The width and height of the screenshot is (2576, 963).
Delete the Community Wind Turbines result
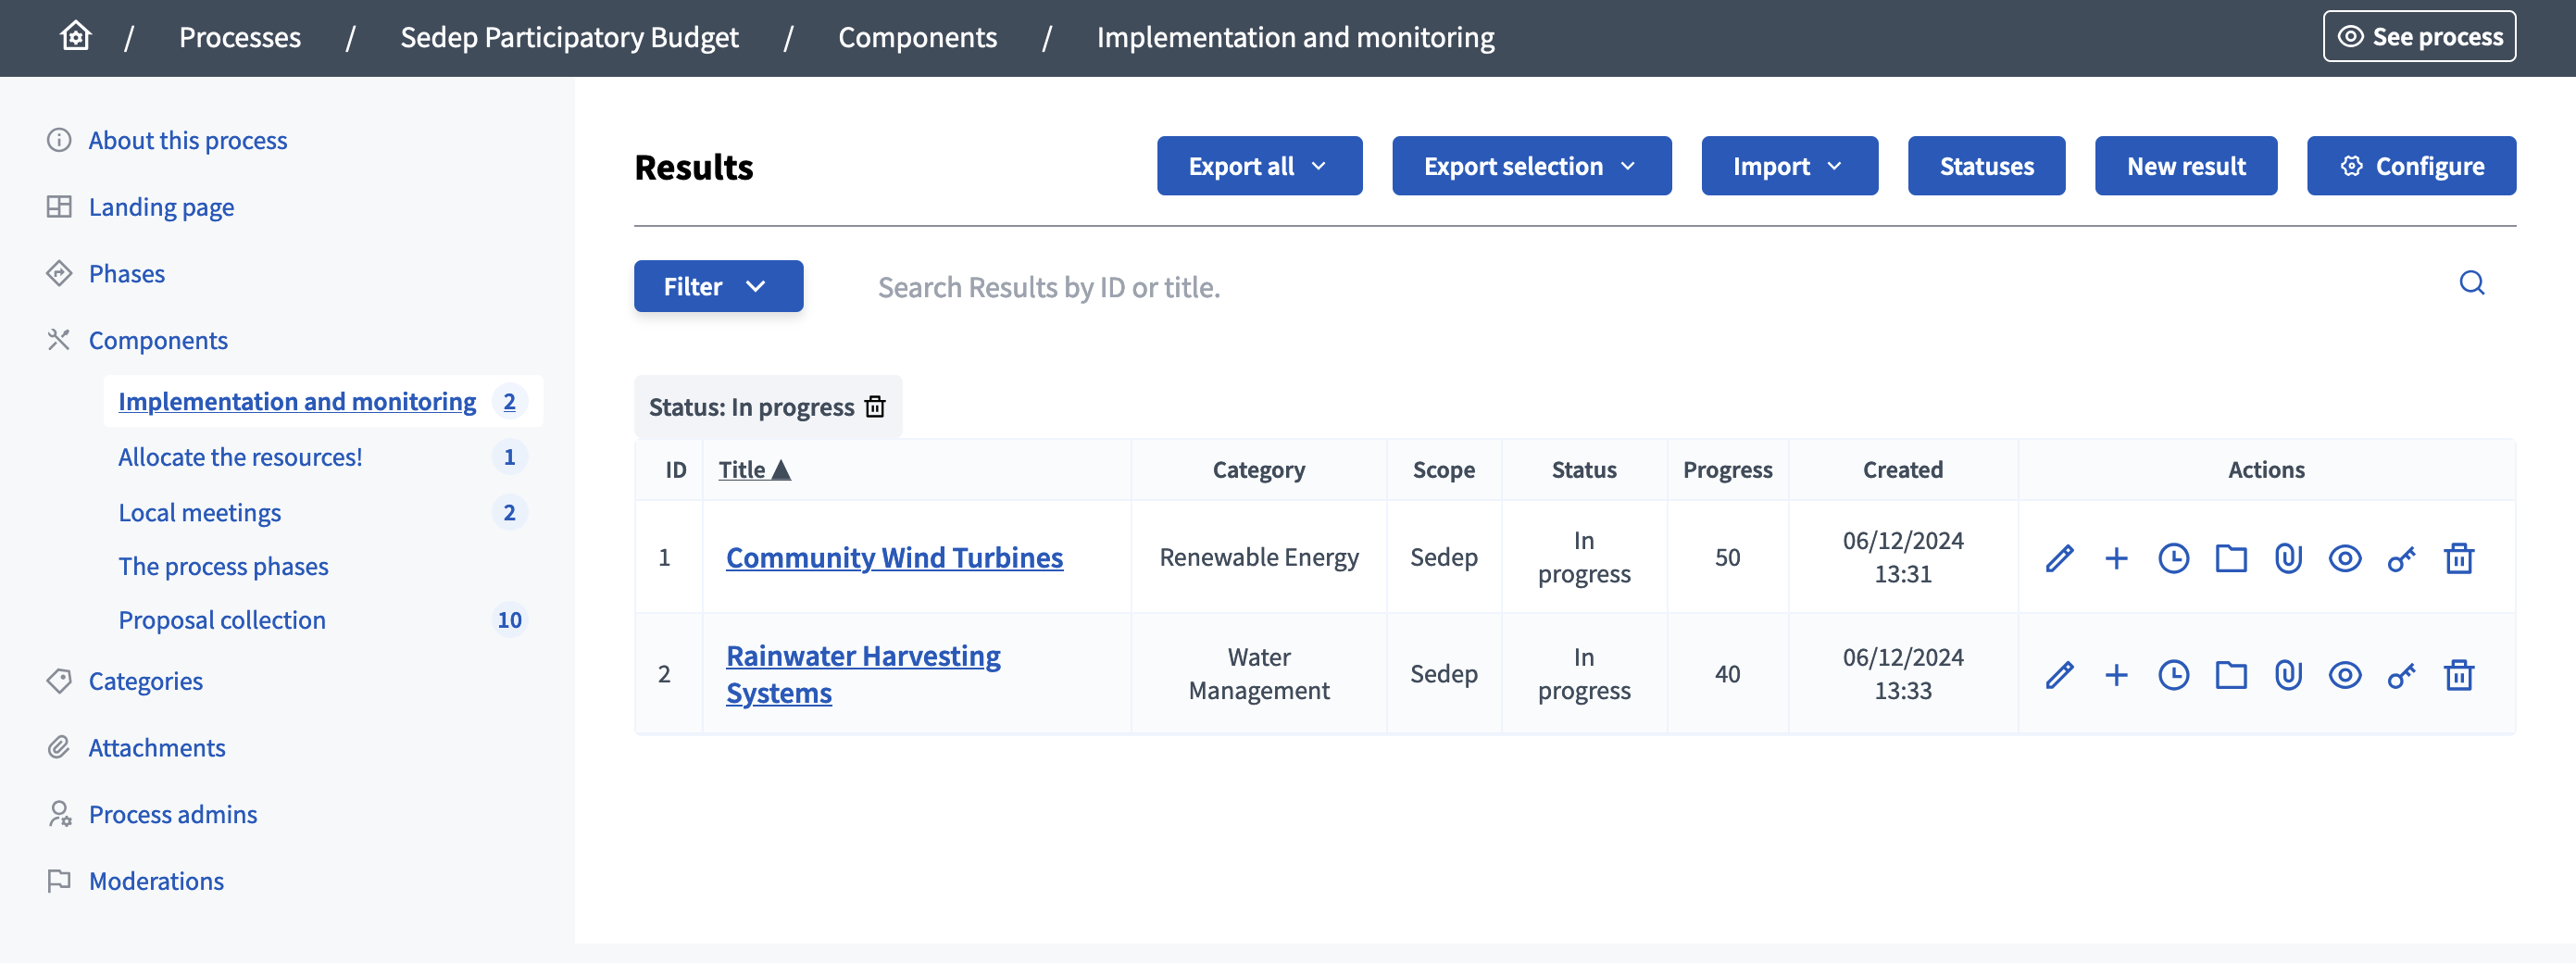coord(2458,558)
